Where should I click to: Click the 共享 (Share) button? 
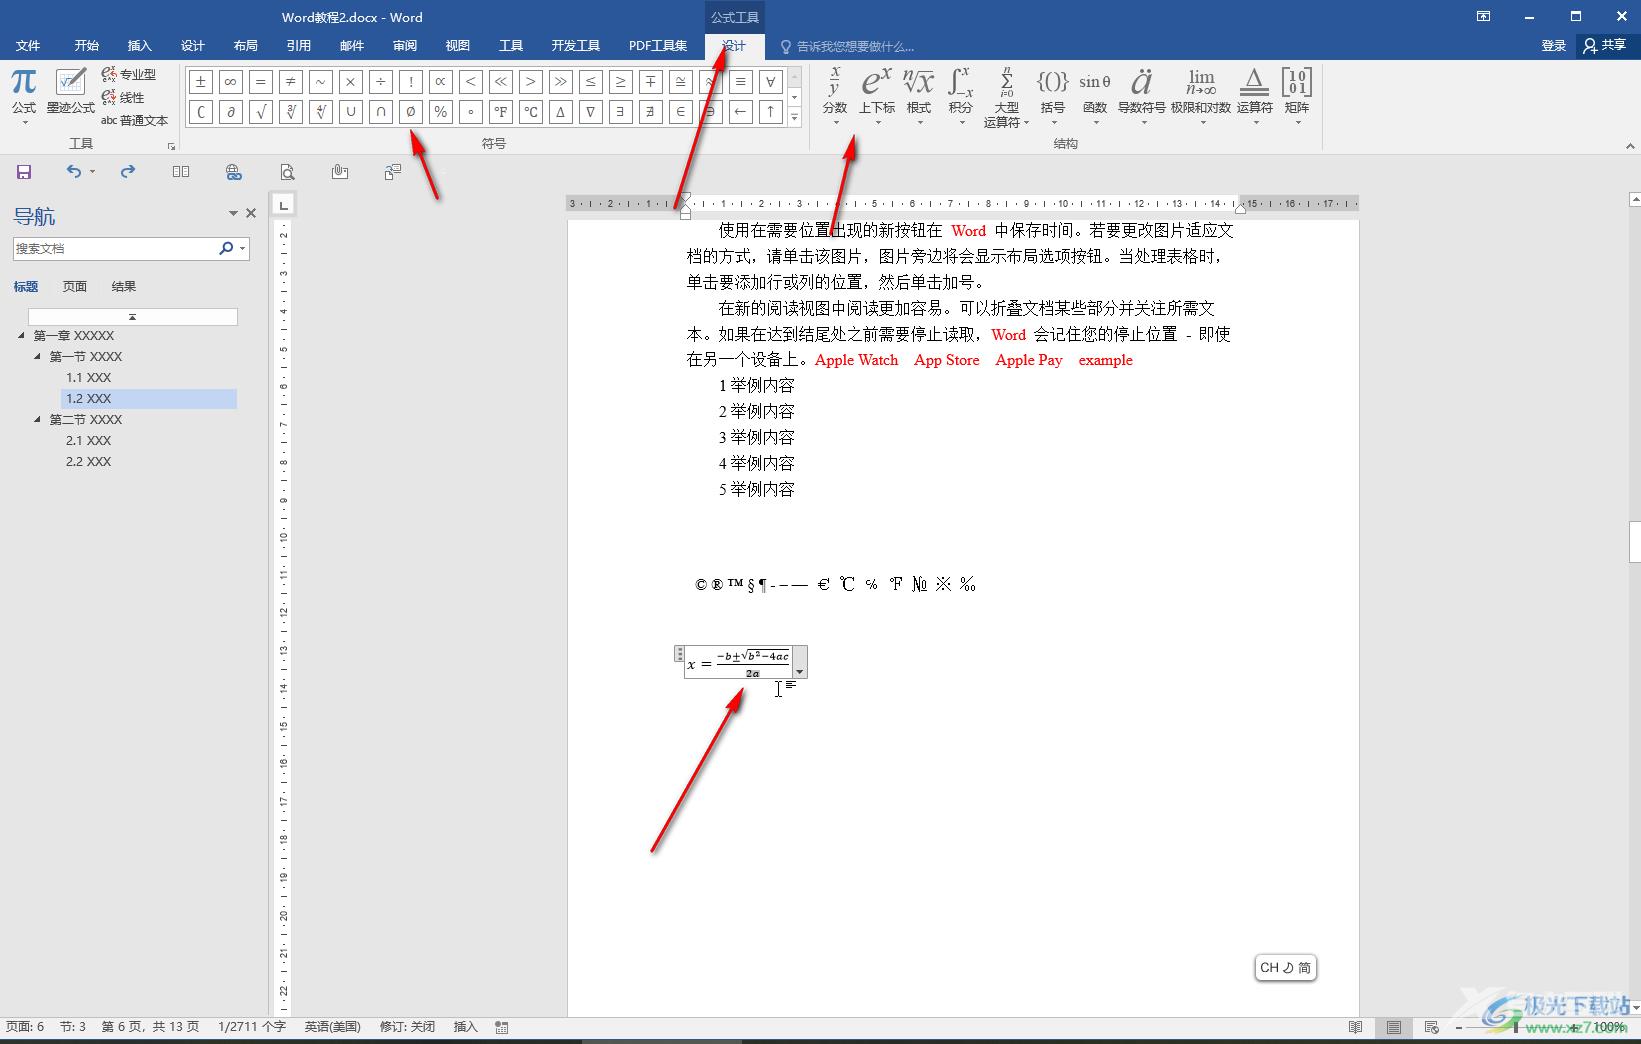tap(1604, 46)
